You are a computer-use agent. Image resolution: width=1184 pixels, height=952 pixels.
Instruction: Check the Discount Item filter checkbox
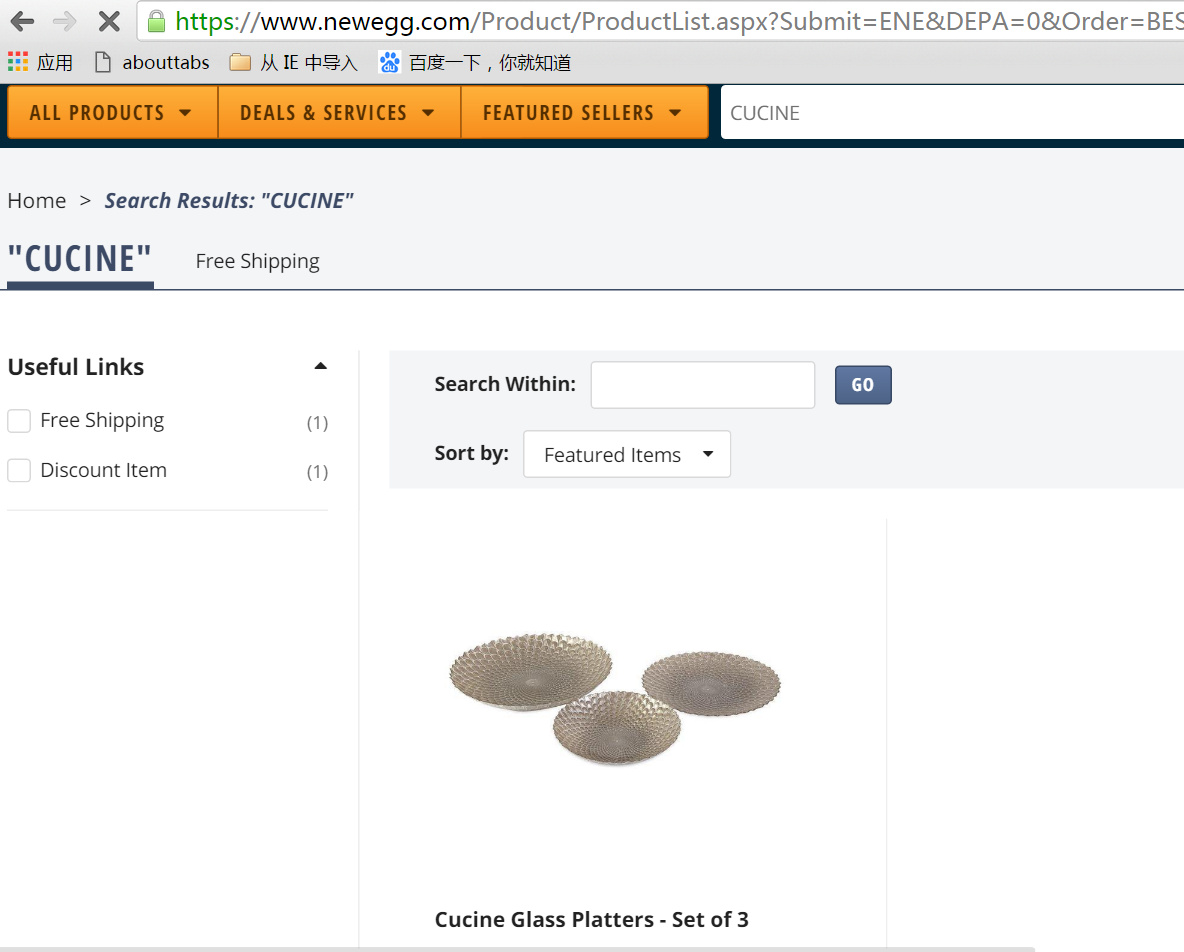click(19, 470)
